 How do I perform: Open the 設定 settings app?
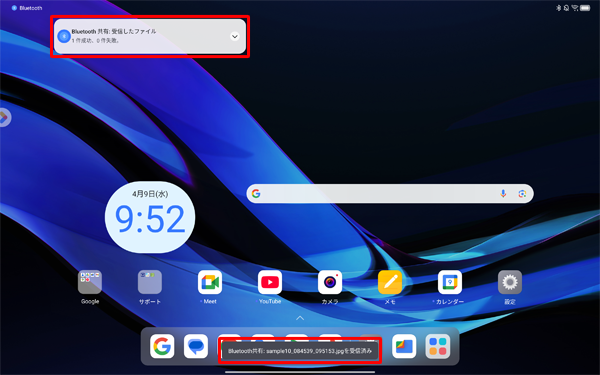coord(510,282)
